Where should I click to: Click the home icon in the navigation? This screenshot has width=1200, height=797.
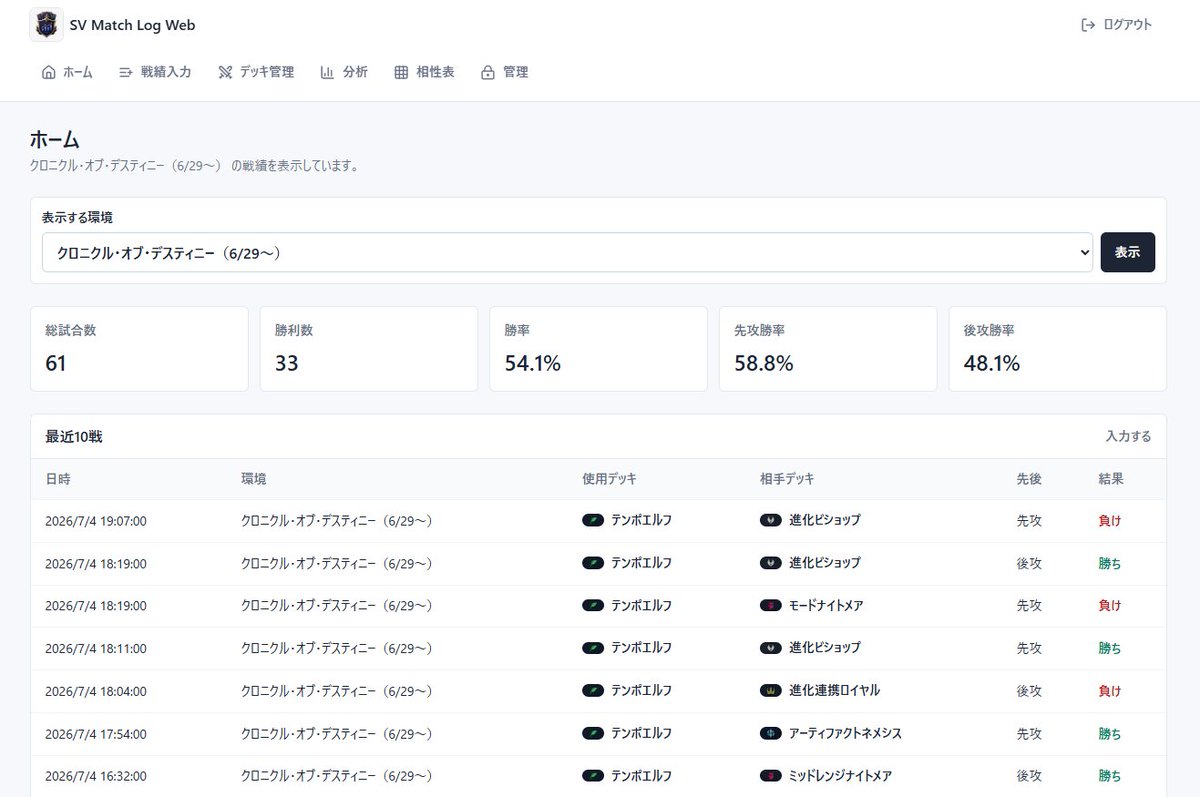[49, 72]
